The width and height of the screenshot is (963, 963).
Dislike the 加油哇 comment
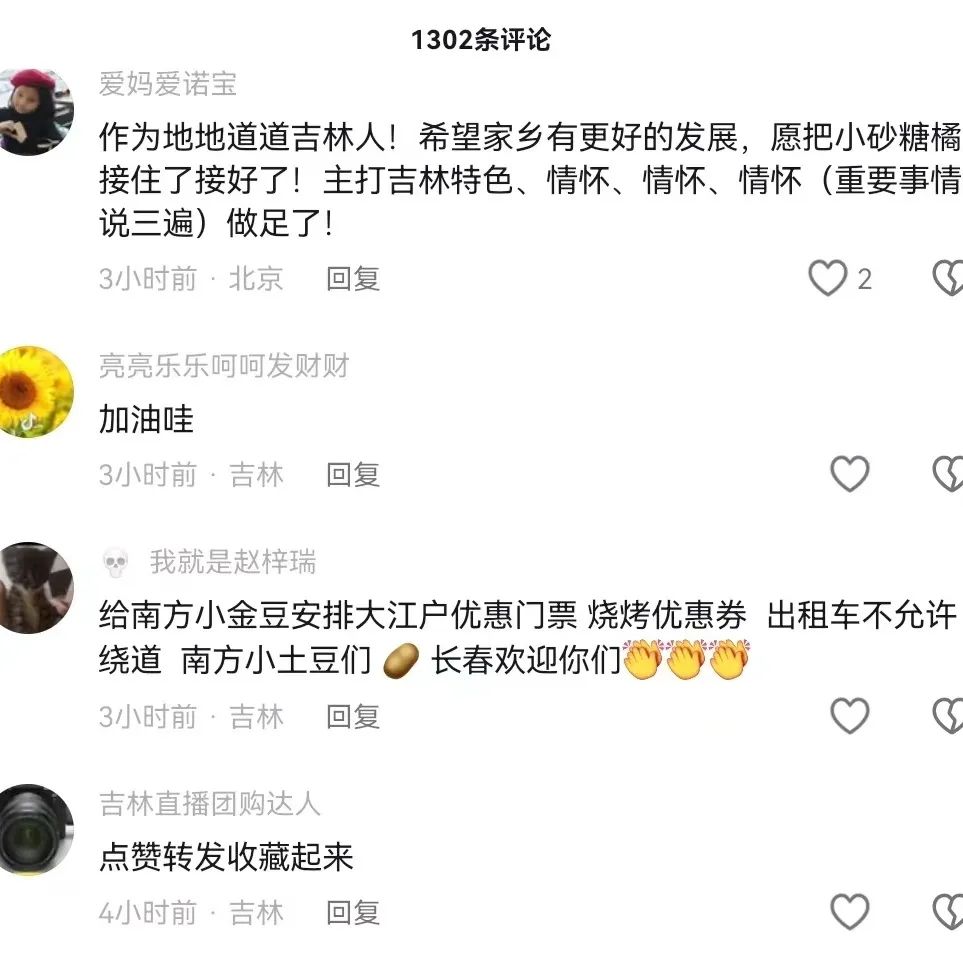[x=948, y=474]
